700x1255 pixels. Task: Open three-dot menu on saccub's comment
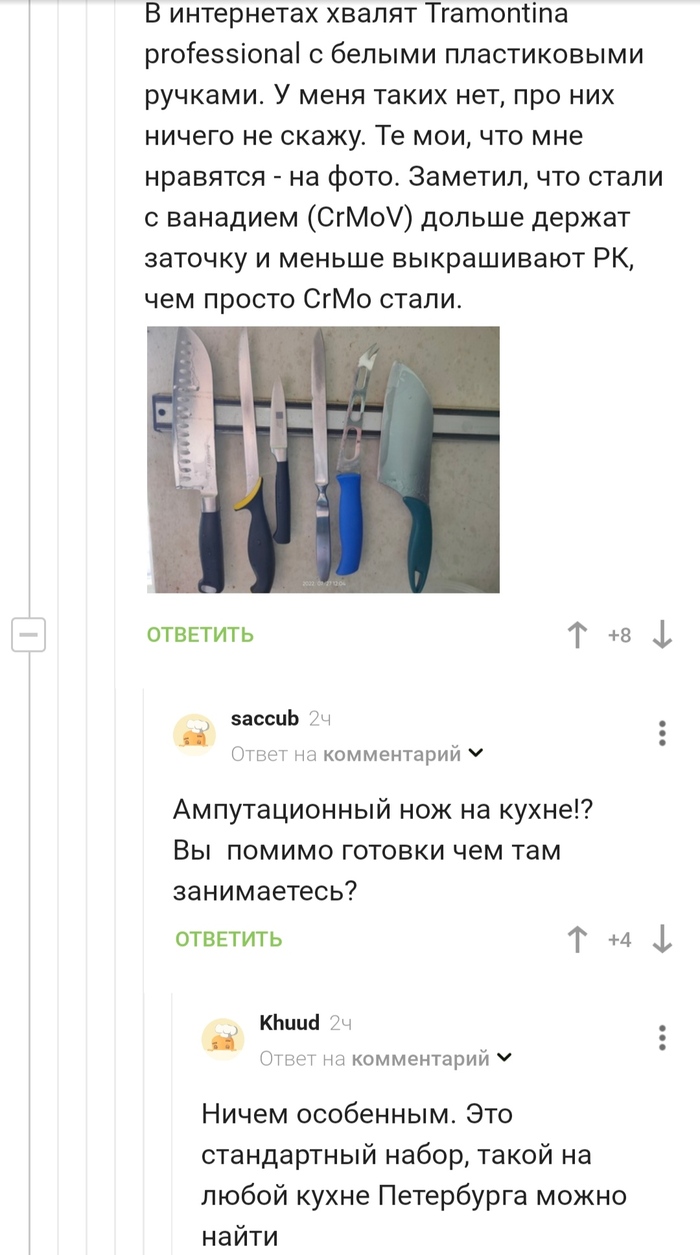[662, 733]
